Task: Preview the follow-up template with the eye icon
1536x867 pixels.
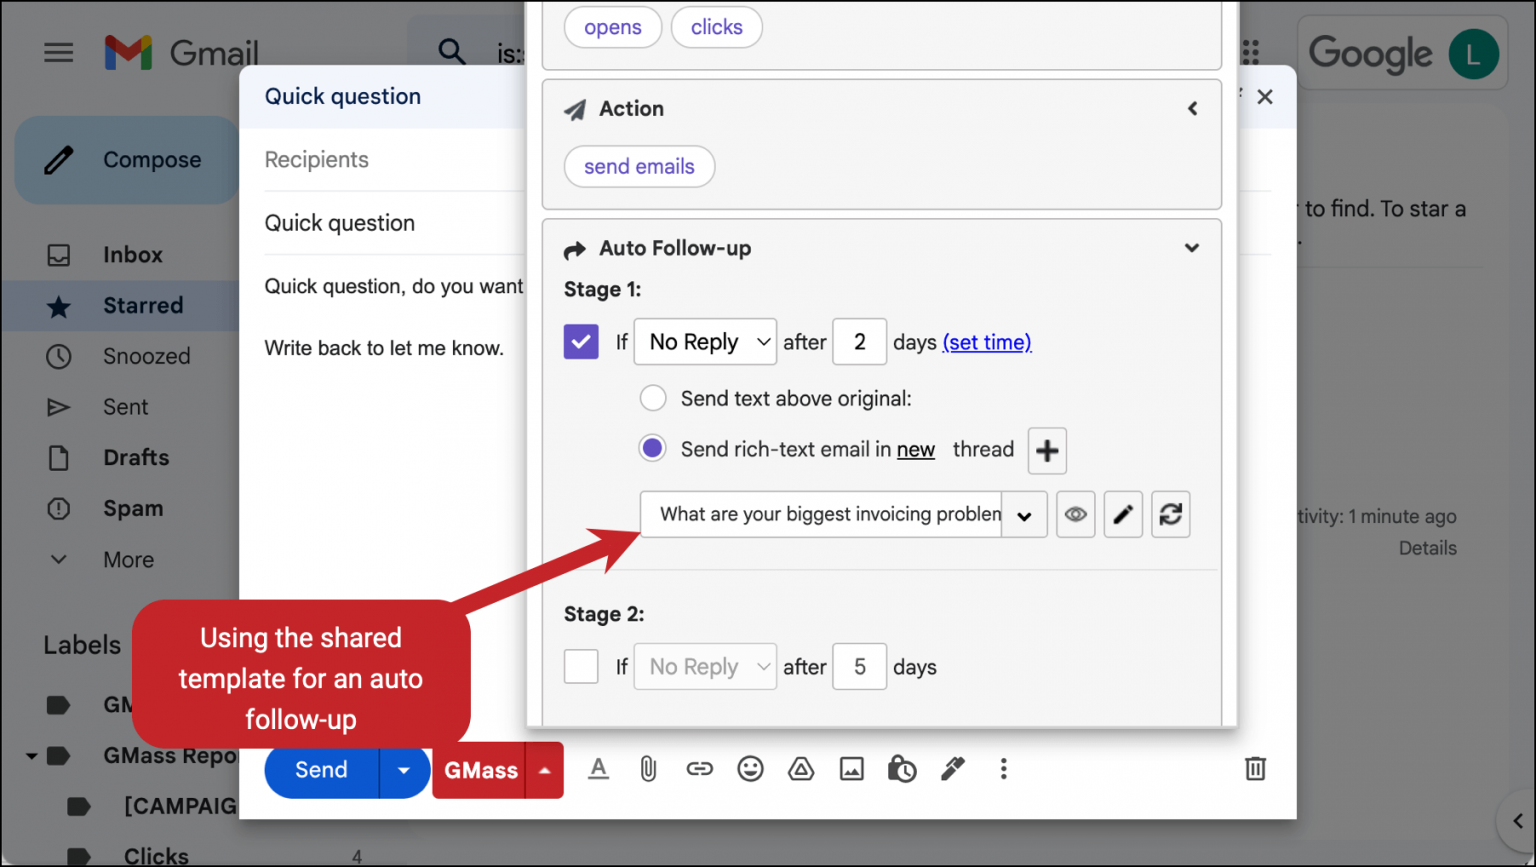Action: [1075, 514]
